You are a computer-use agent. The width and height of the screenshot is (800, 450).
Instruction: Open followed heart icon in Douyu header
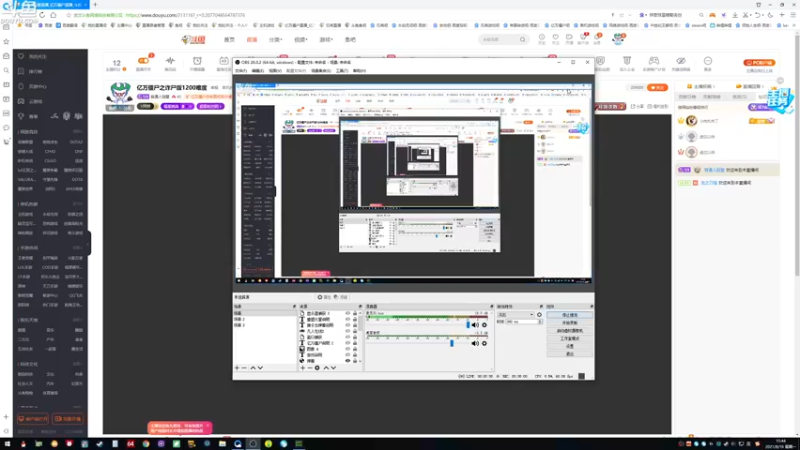click(556, 37)
